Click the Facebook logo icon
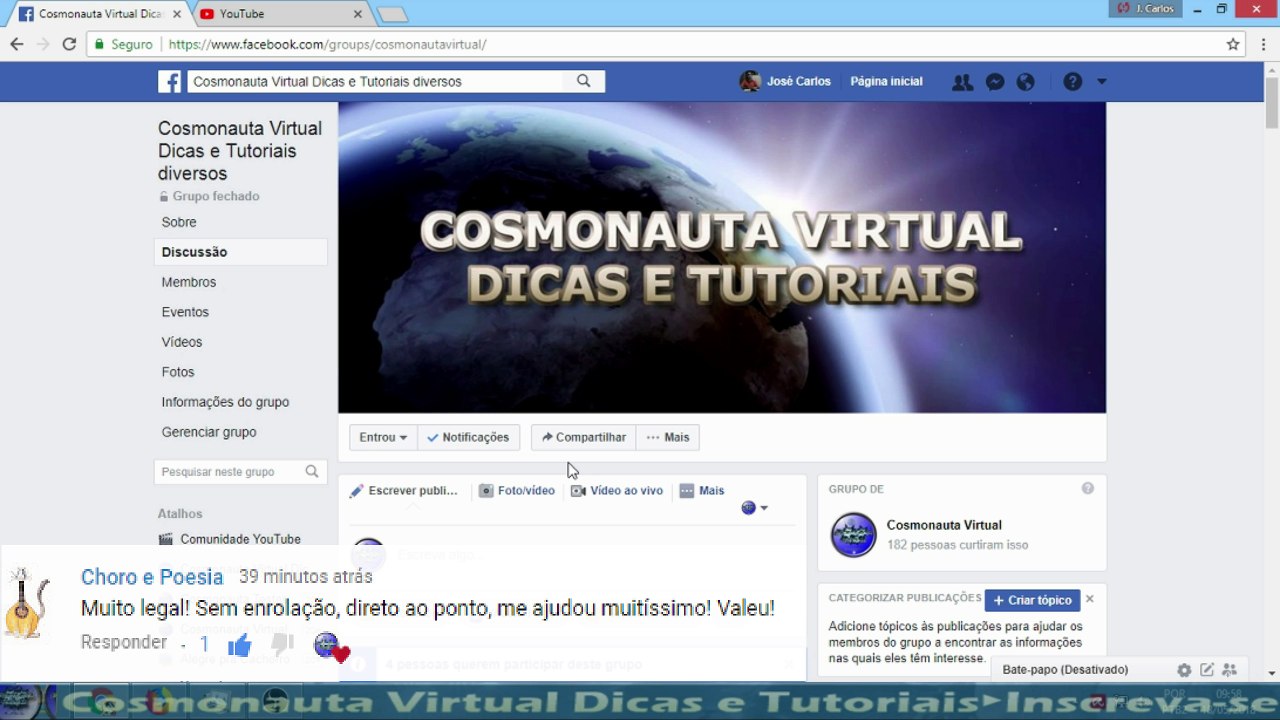The image size is (1280, 720). (x=170, y=81)
